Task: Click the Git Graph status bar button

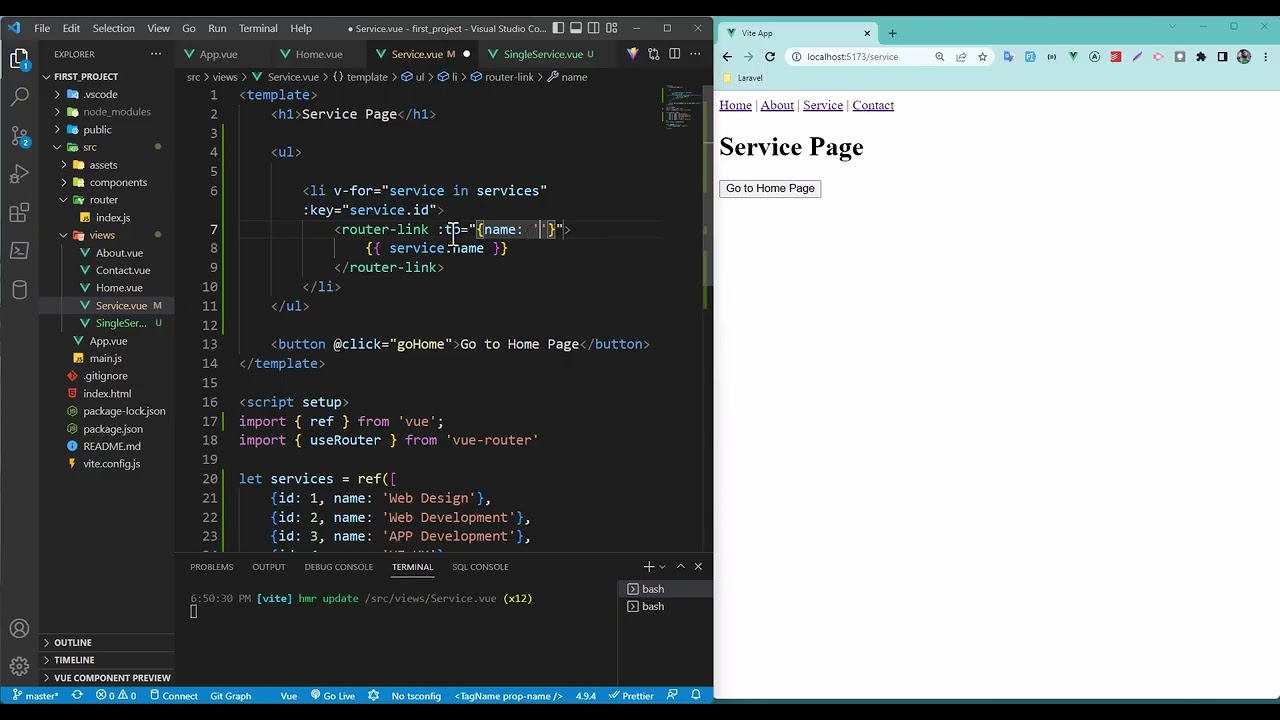Action: [231, 696]
